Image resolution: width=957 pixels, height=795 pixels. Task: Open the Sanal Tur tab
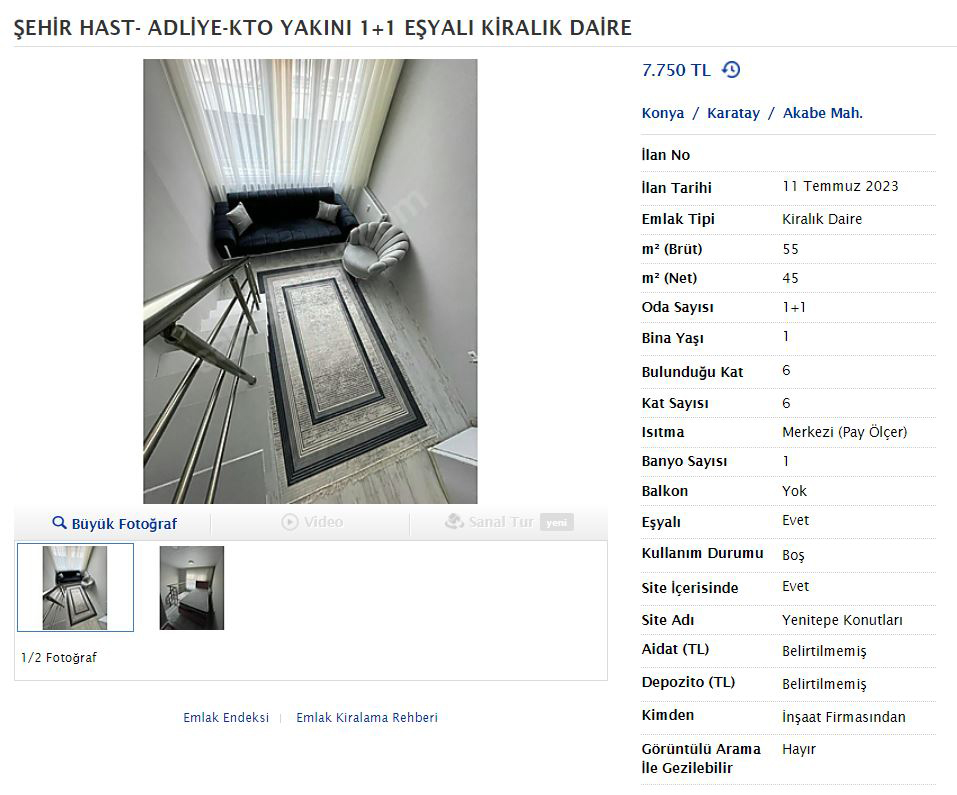(509, 522)
